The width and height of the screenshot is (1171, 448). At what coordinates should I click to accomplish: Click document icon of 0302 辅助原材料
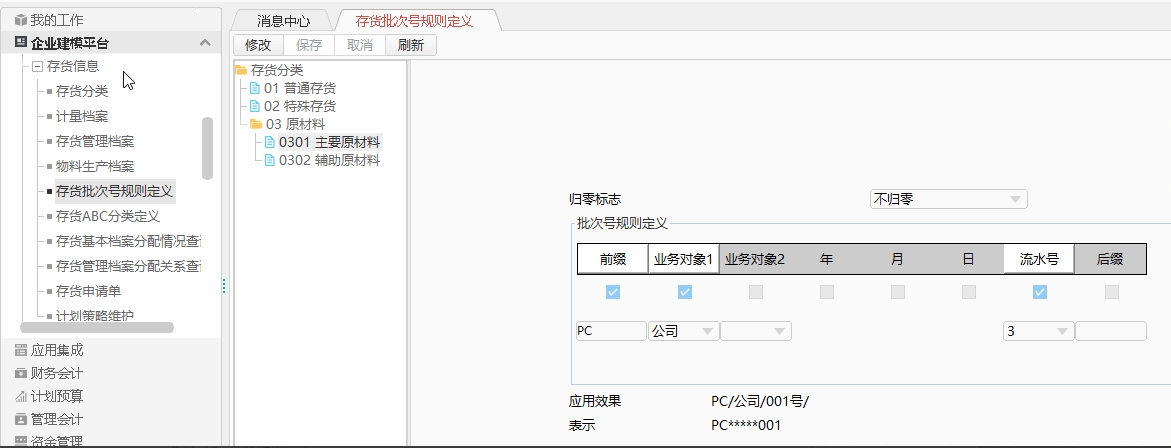270,160
